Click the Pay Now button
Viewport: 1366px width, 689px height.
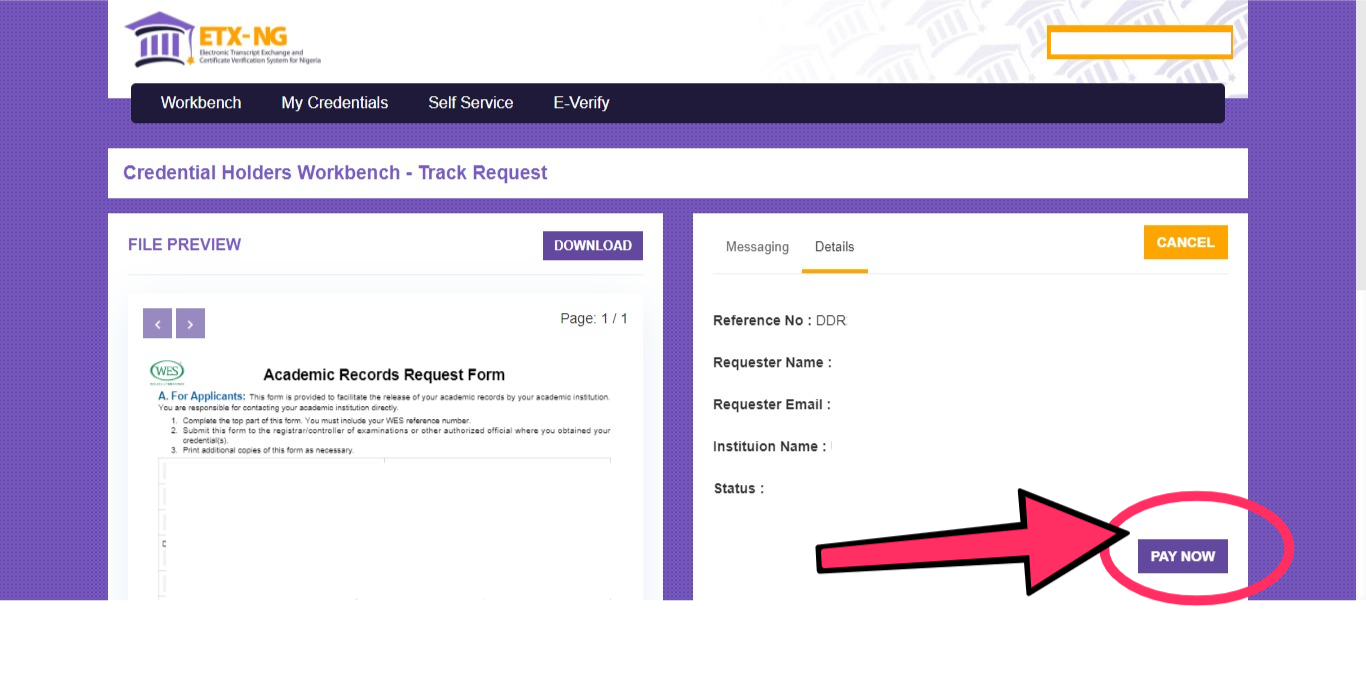[x=1183, y=556]
